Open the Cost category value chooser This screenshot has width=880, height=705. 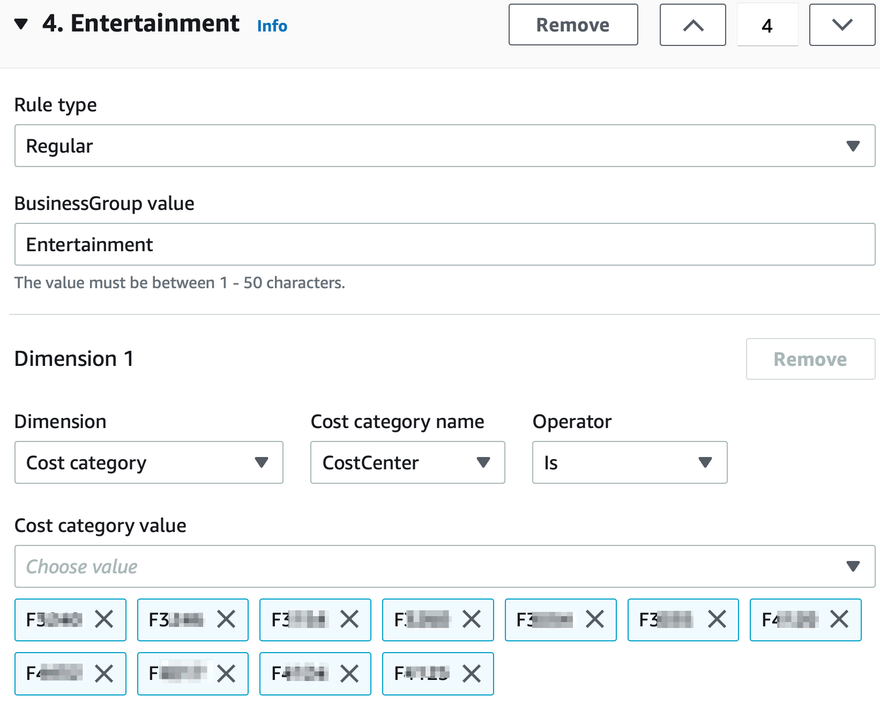tap(444, 566)
